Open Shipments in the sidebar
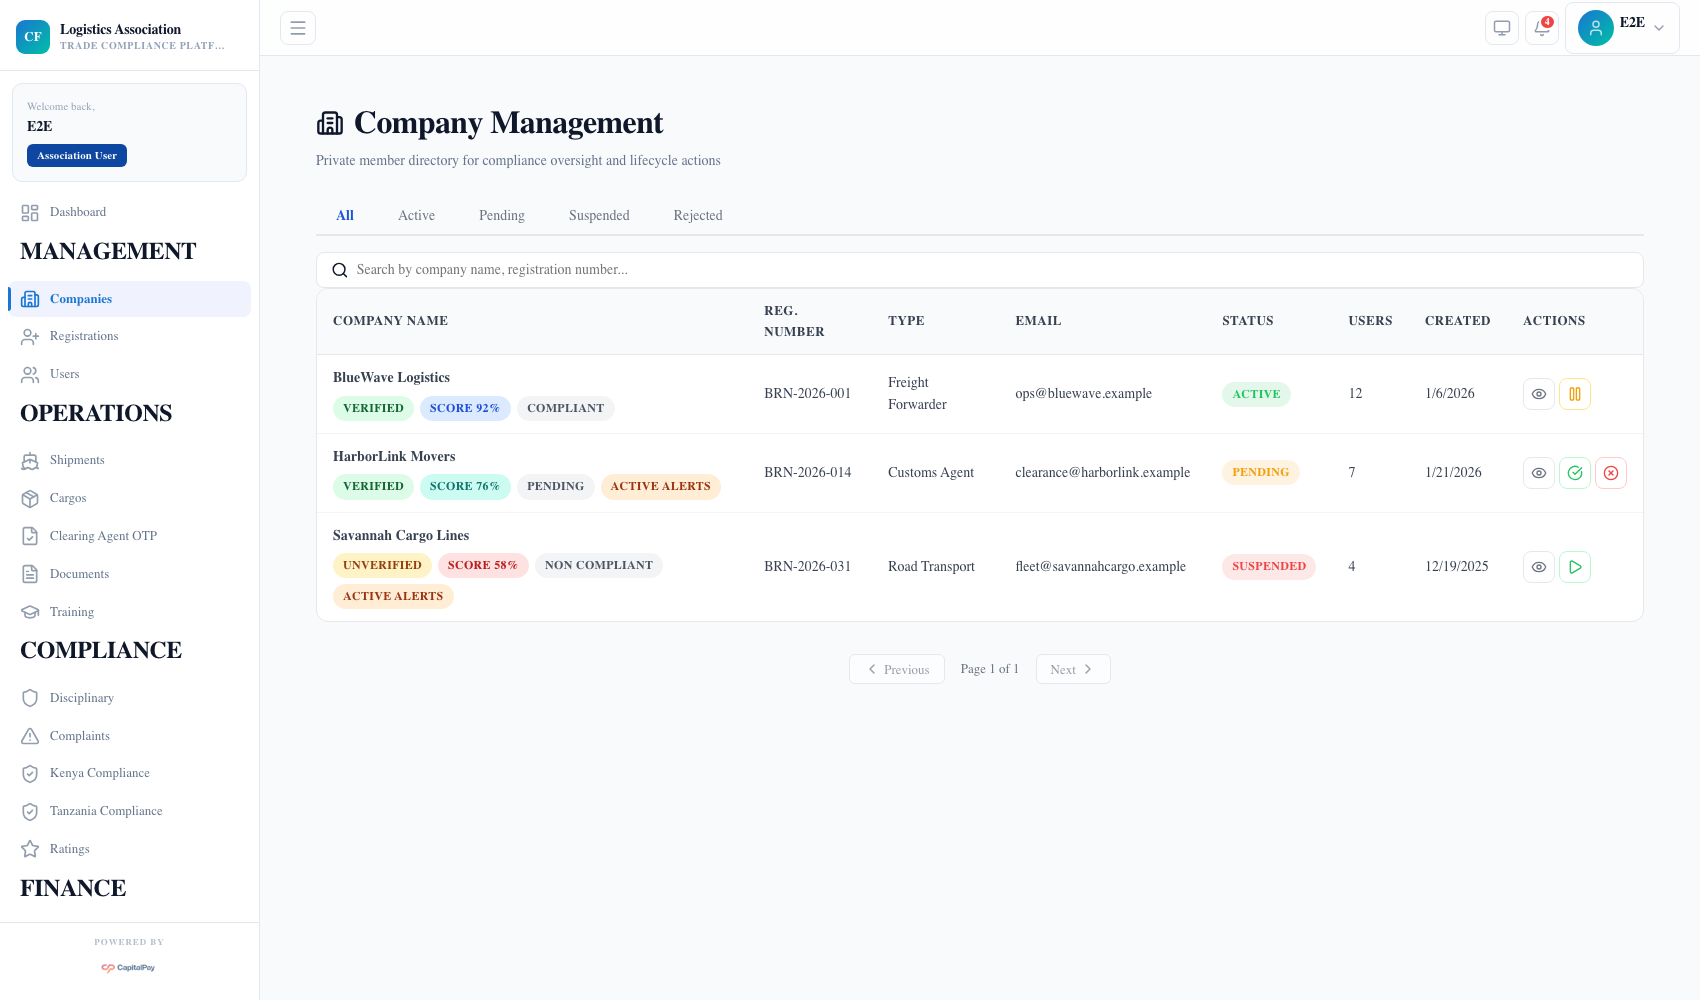The height and width of the screenshot is (1000, 1700). coord(77,460)
